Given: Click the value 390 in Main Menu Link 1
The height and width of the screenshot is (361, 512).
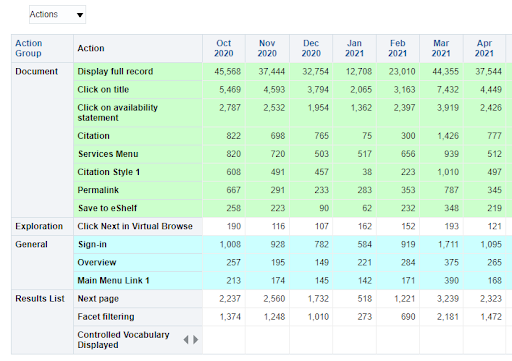Looking at the screenshot, I should coord(452,280).
